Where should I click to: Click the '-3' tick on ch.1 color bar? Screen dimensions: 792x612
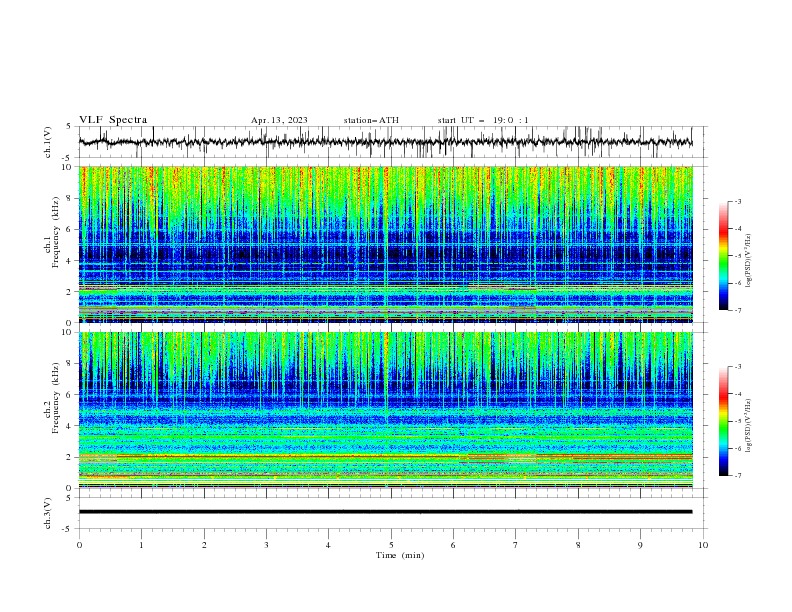click(x=737, y=201)
